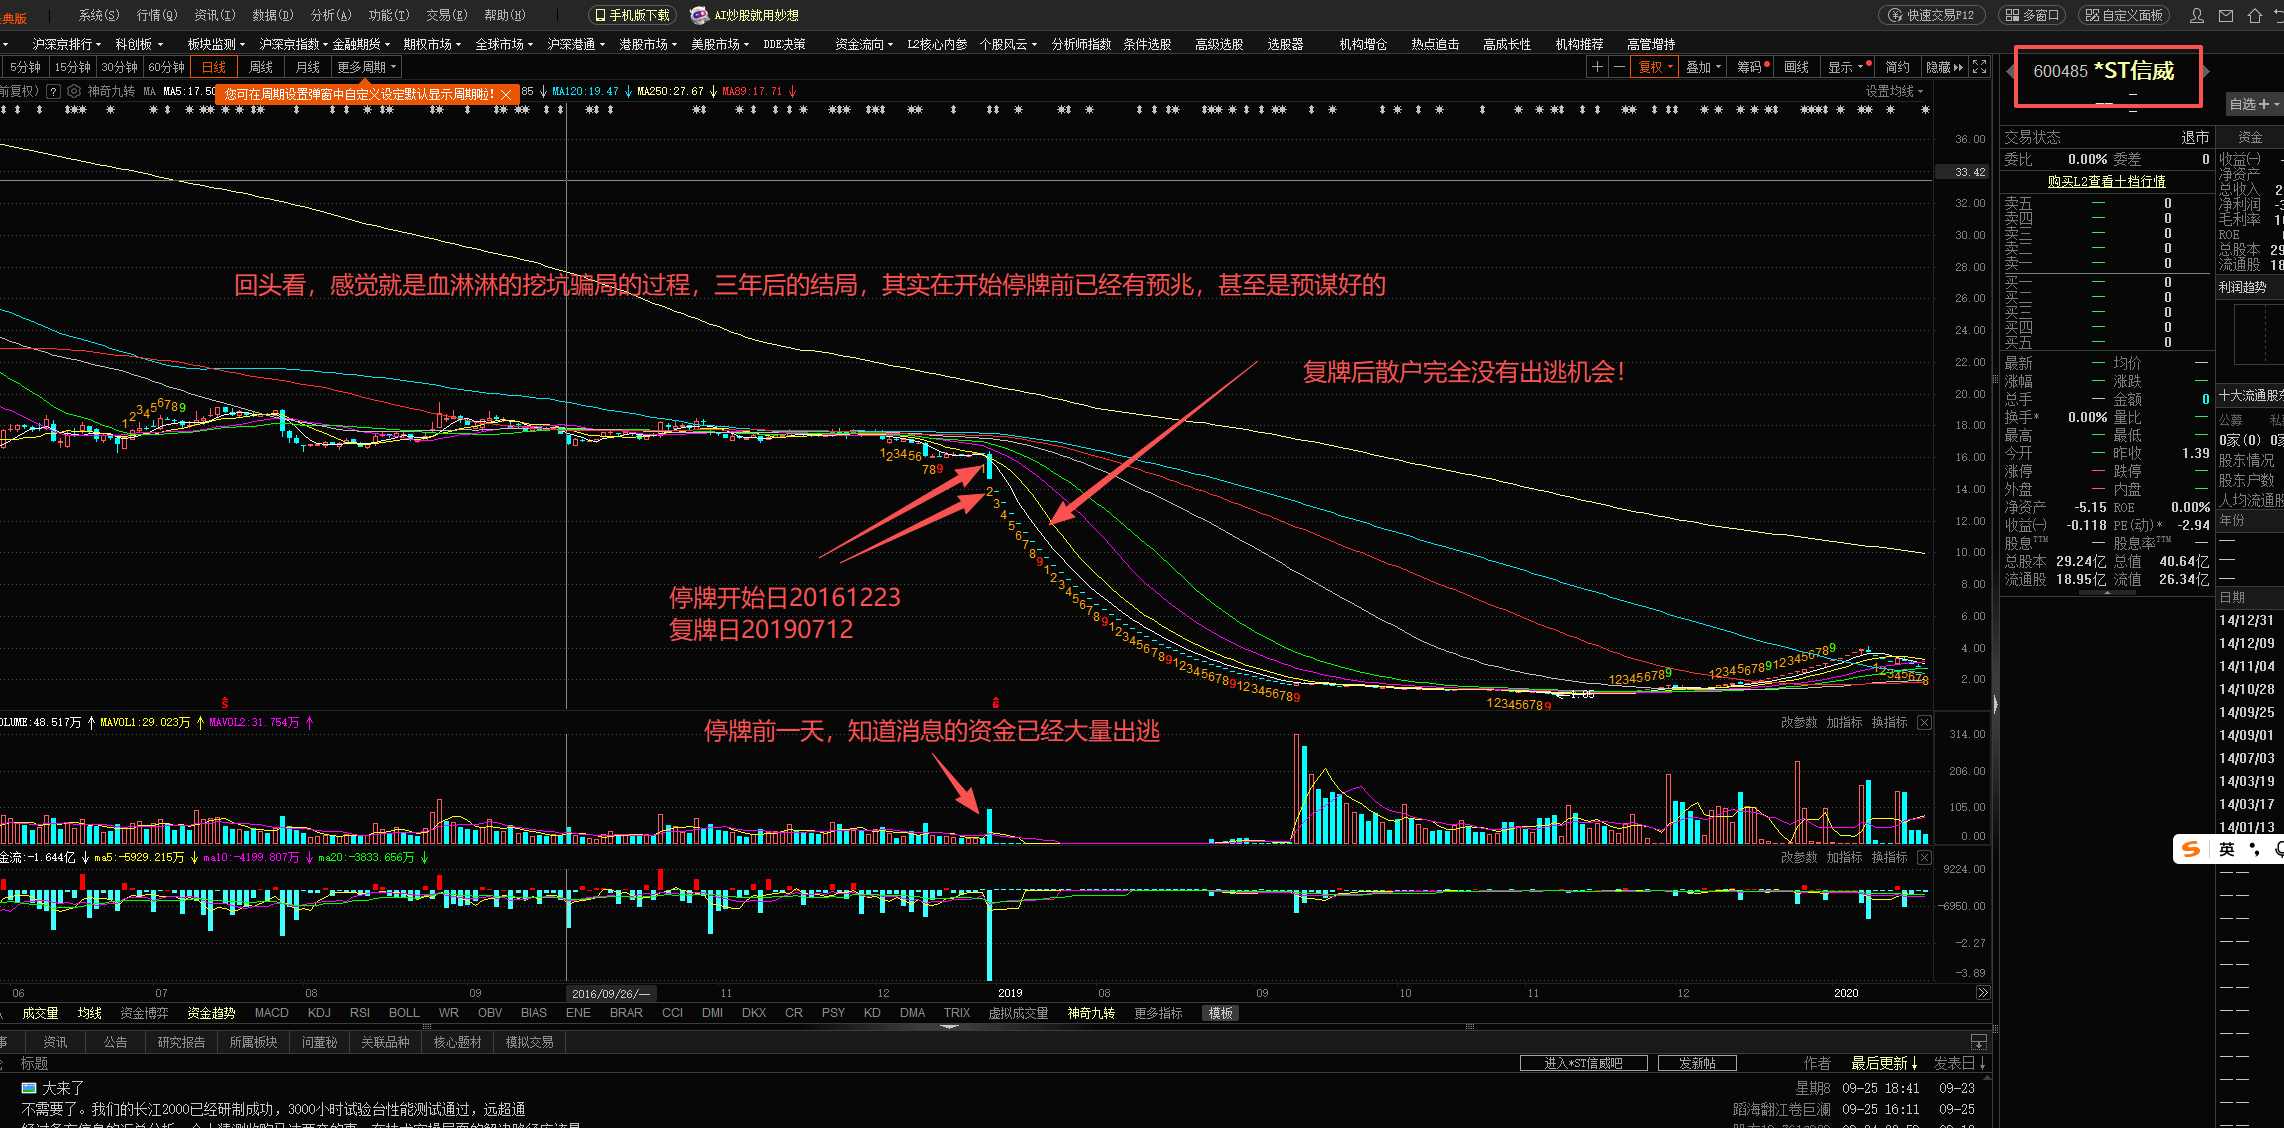Click the chart zoom-out minus icon
Screen dimensions: 2284x1128
tap(1619, 67)
